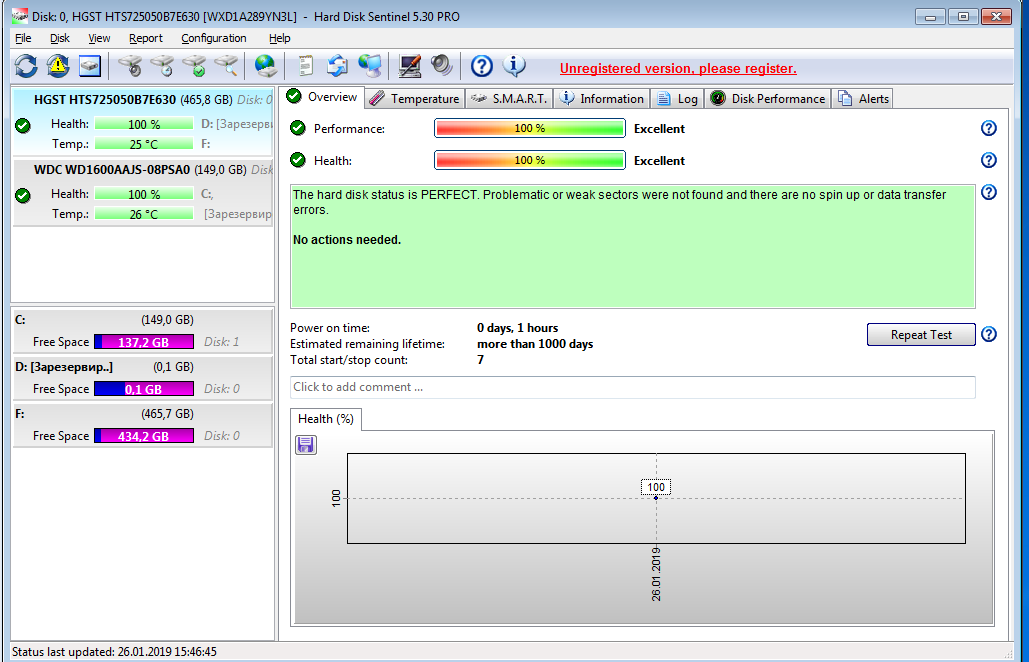Click the HGST disk Temp 25 °C bar

pos(144,144)
